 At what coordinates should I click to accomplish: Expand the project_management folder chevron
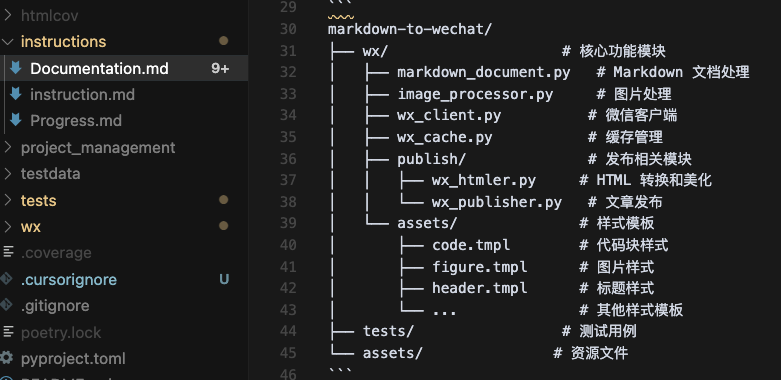click(8, 147)
